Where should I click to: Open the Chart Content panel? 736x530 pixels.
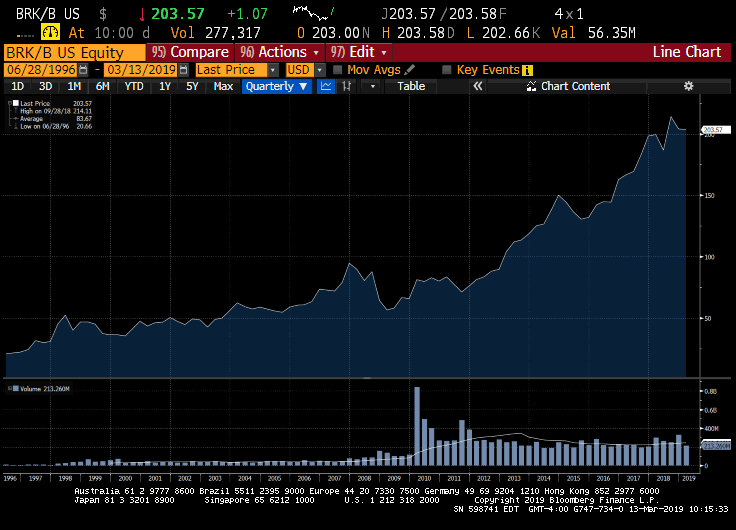(x=568, y=86)
